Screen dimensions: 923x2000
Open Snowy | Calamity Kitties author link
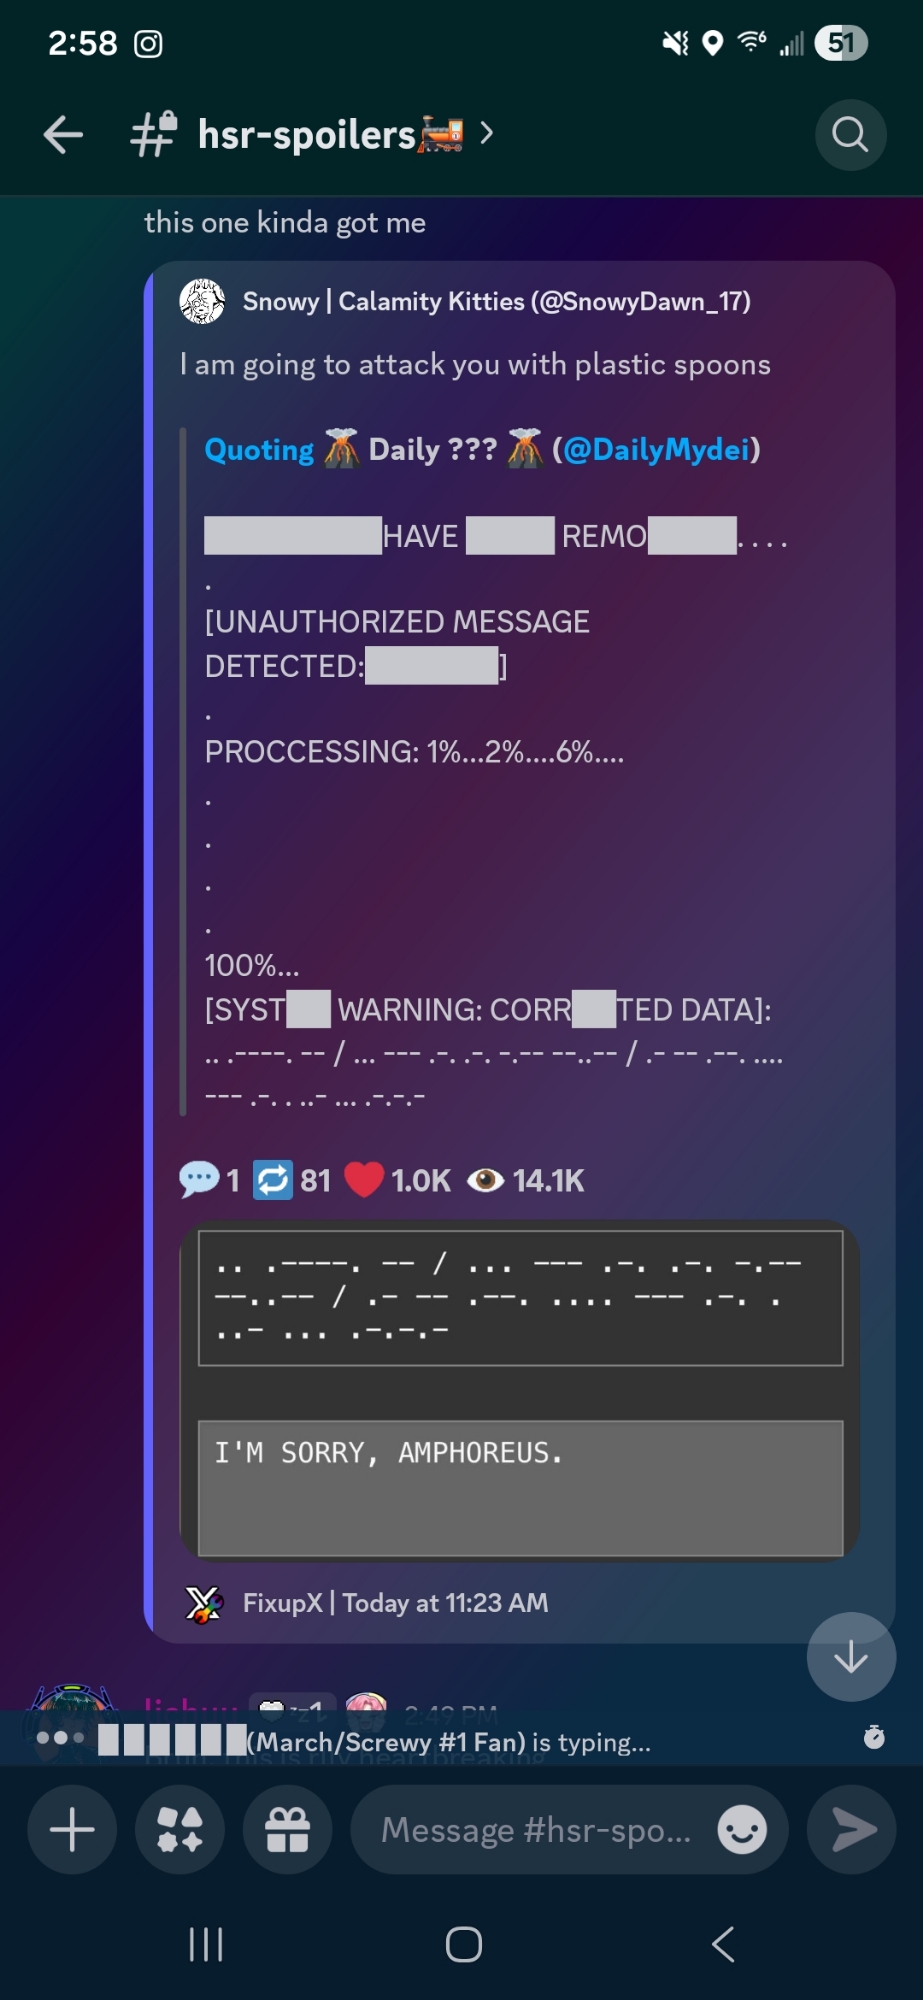496,302
